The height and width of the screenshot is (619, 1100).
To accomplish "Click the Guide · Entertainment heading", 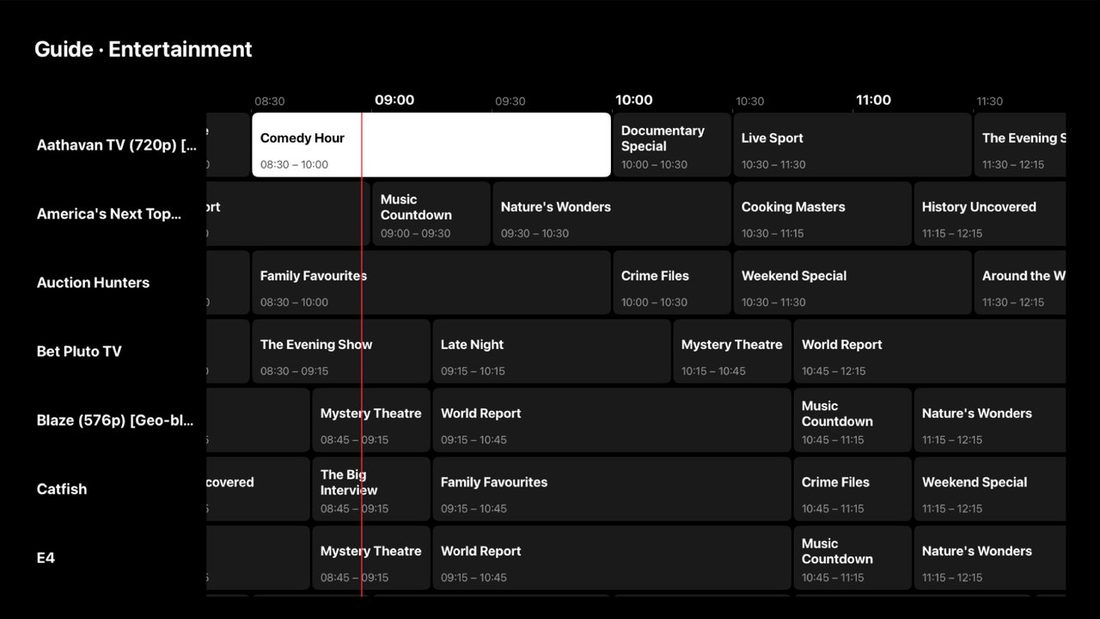I will pos(143,49).
